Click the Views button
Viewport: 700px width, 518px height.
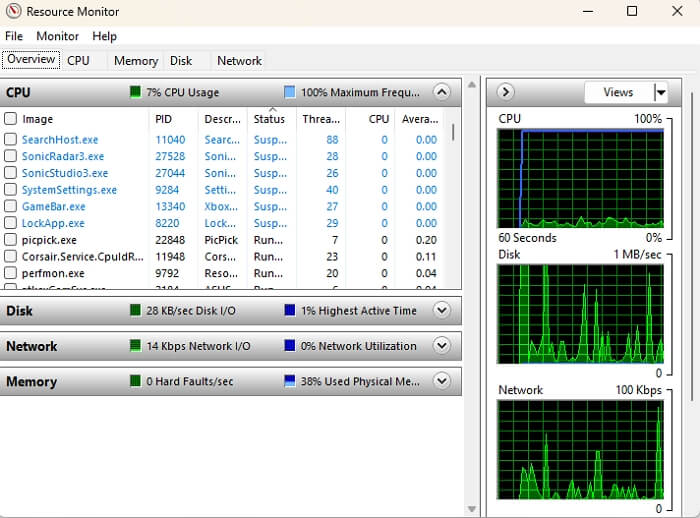(619, 92)
